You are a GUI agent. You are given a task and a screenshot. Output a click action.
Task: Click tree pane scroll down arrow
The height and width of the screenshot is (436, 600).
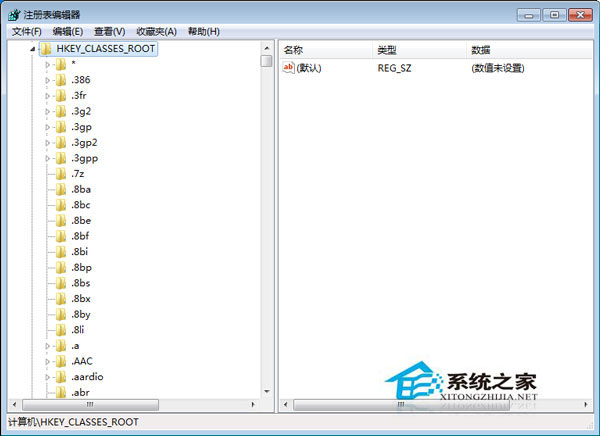267,392
